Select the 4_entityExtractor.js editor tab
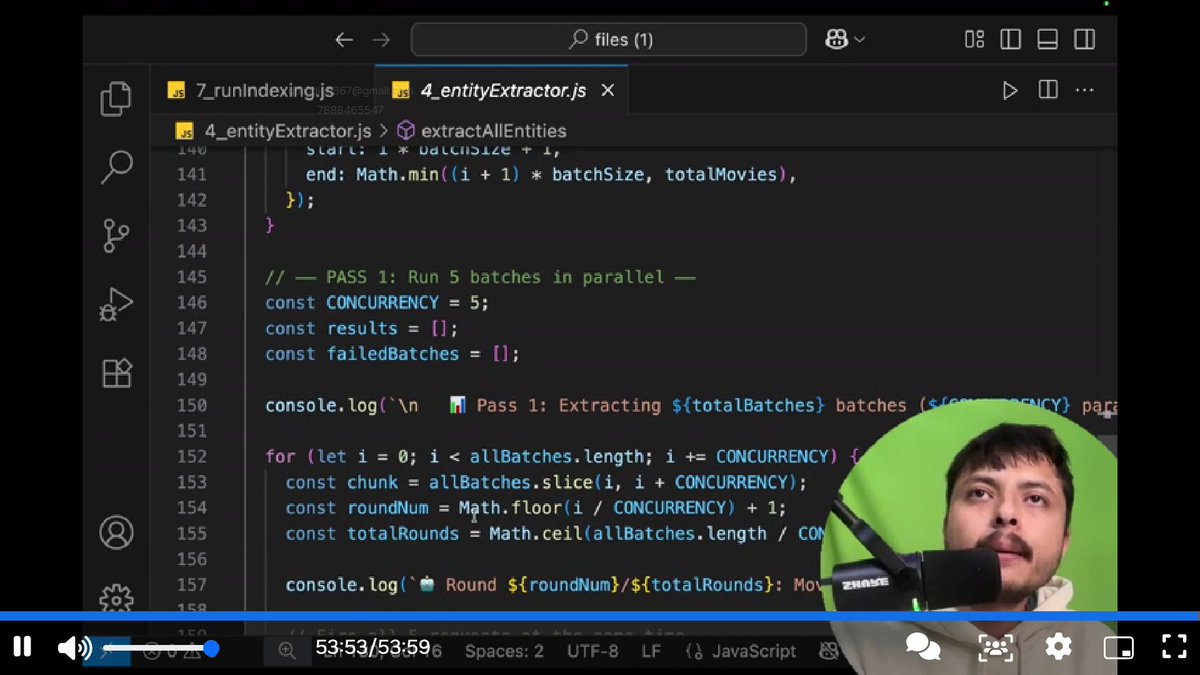 [501, 91]
